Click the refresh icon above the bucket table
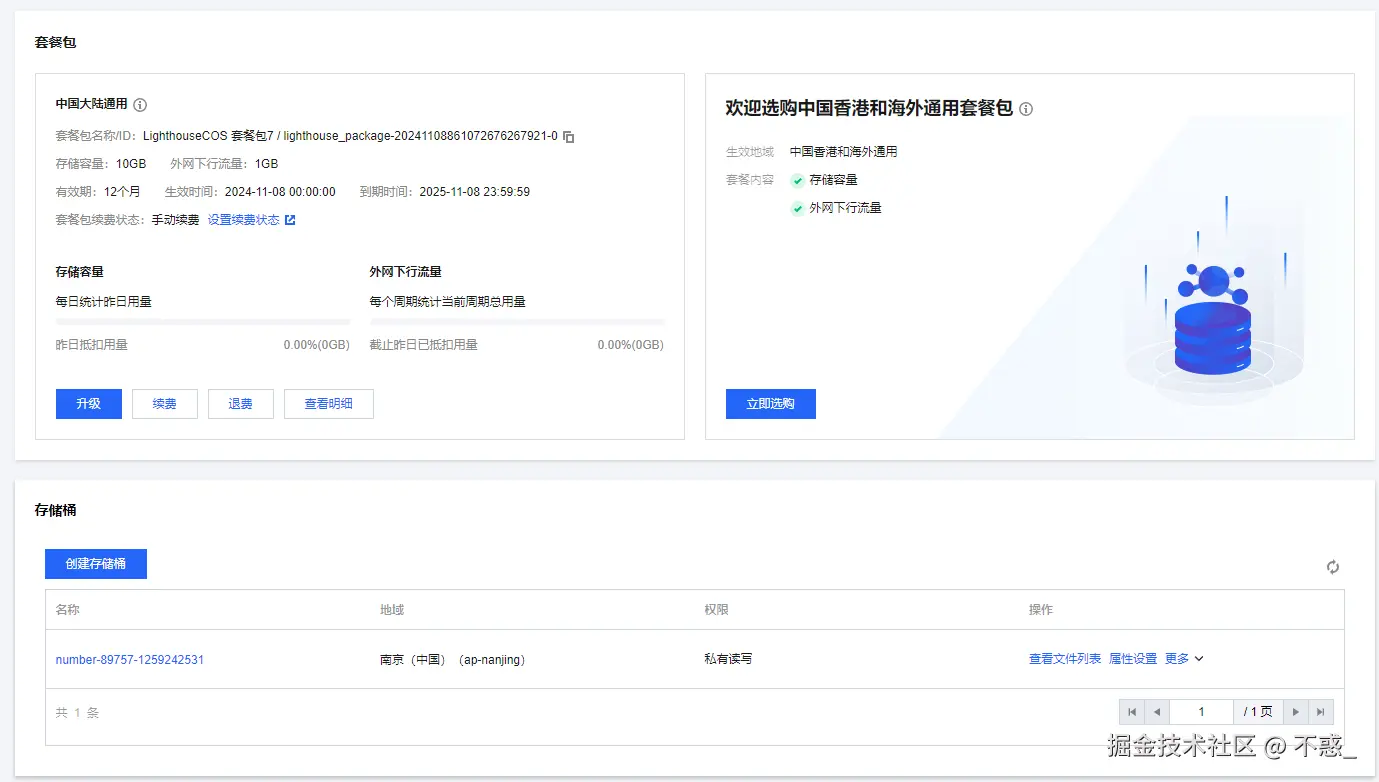 1332,566
